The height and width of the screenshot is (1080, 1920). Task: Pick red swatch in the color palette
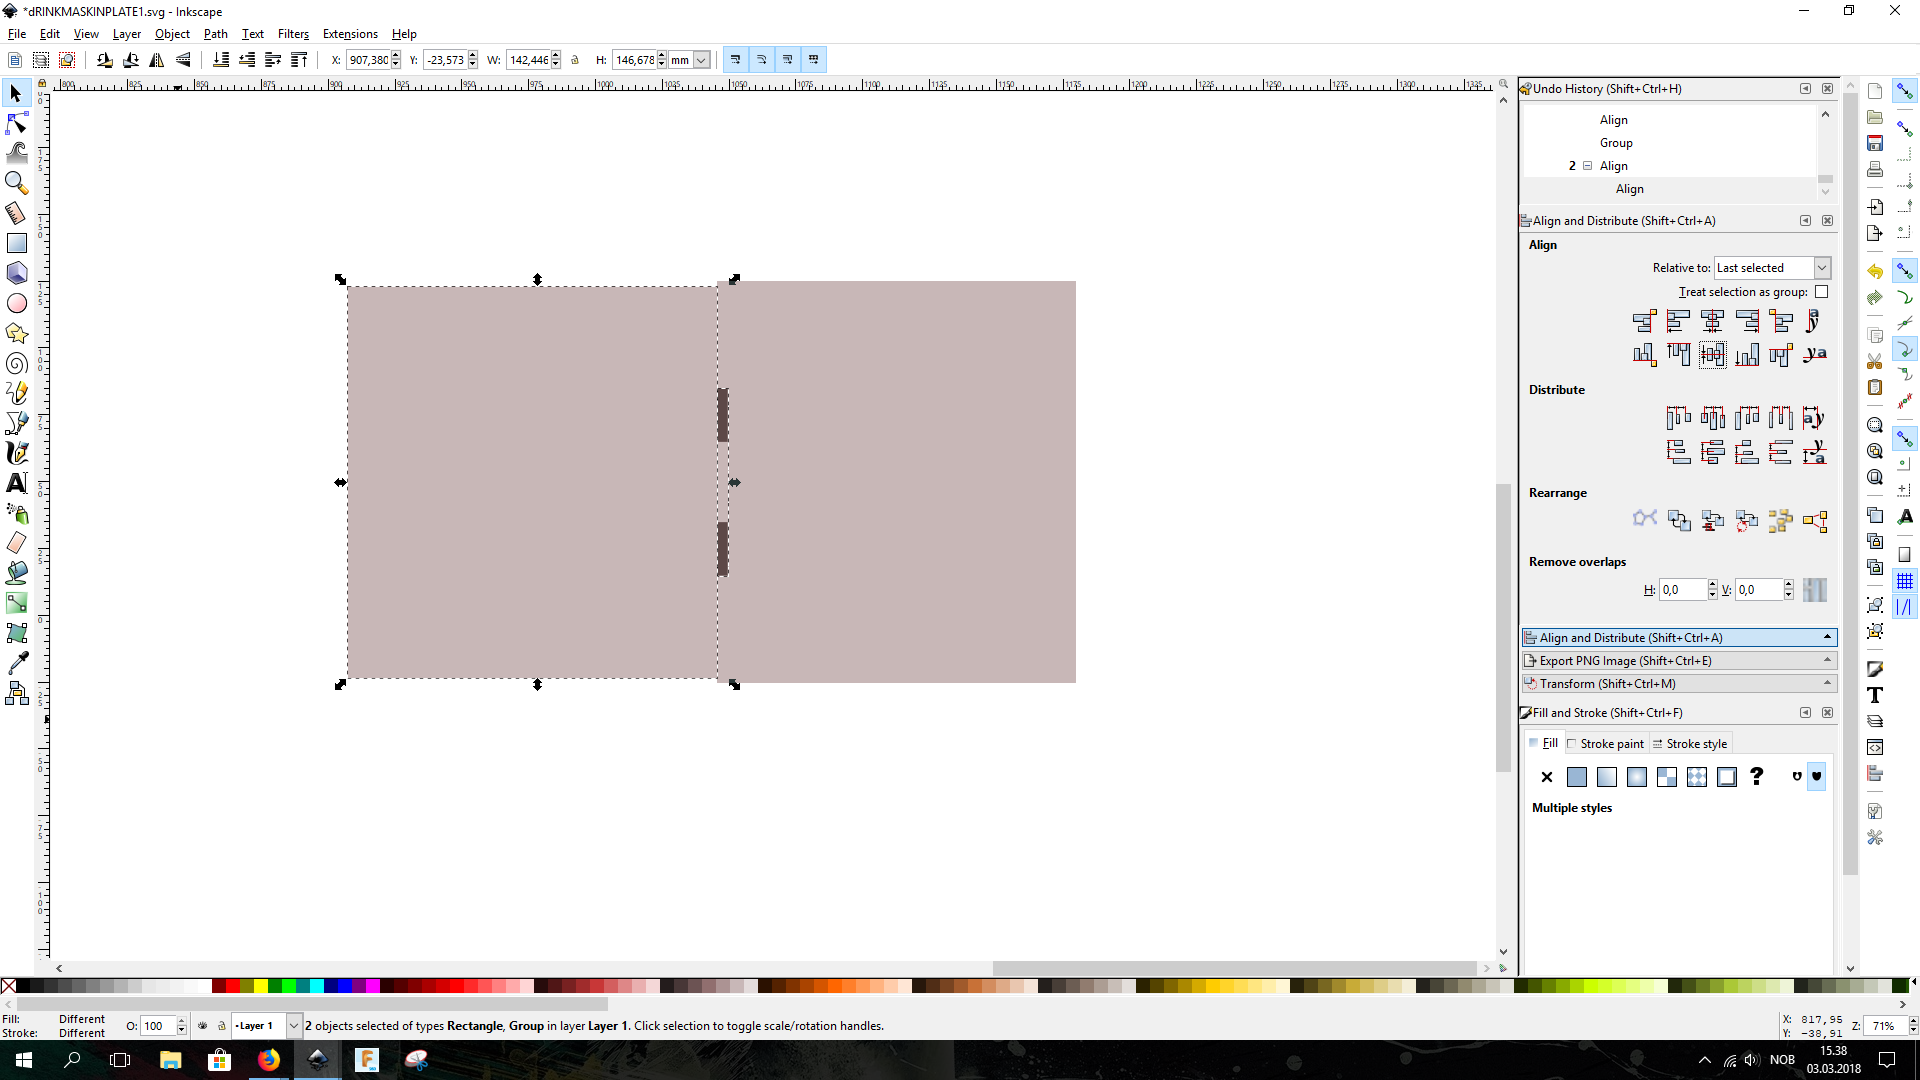231,986
